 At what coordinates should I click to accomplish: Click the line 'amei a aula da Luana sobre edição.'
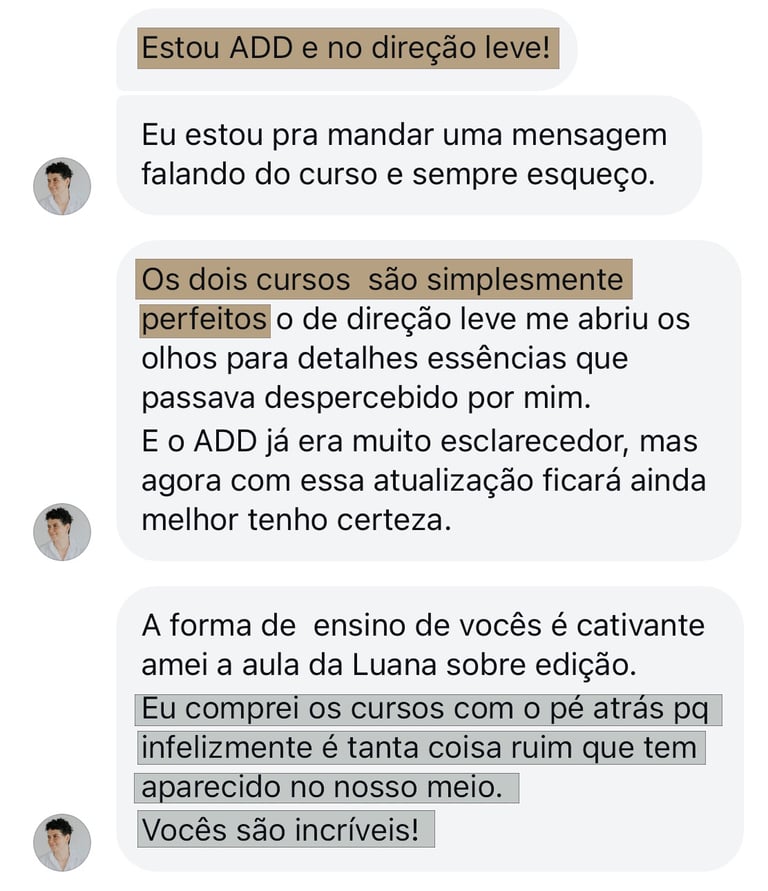point(389,665)
